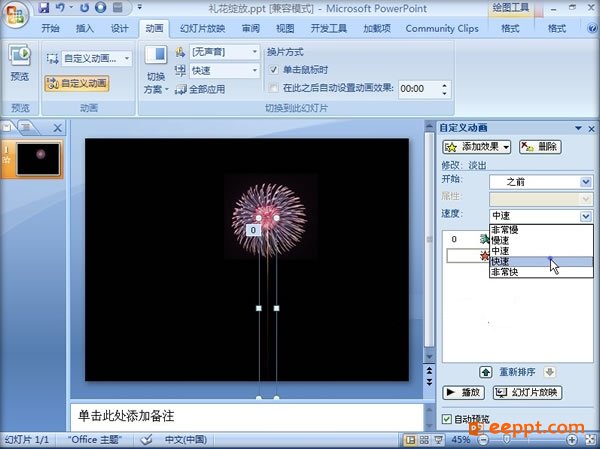Undo the last action
This screenshot has height=449, width=600.
coord(60,8)
